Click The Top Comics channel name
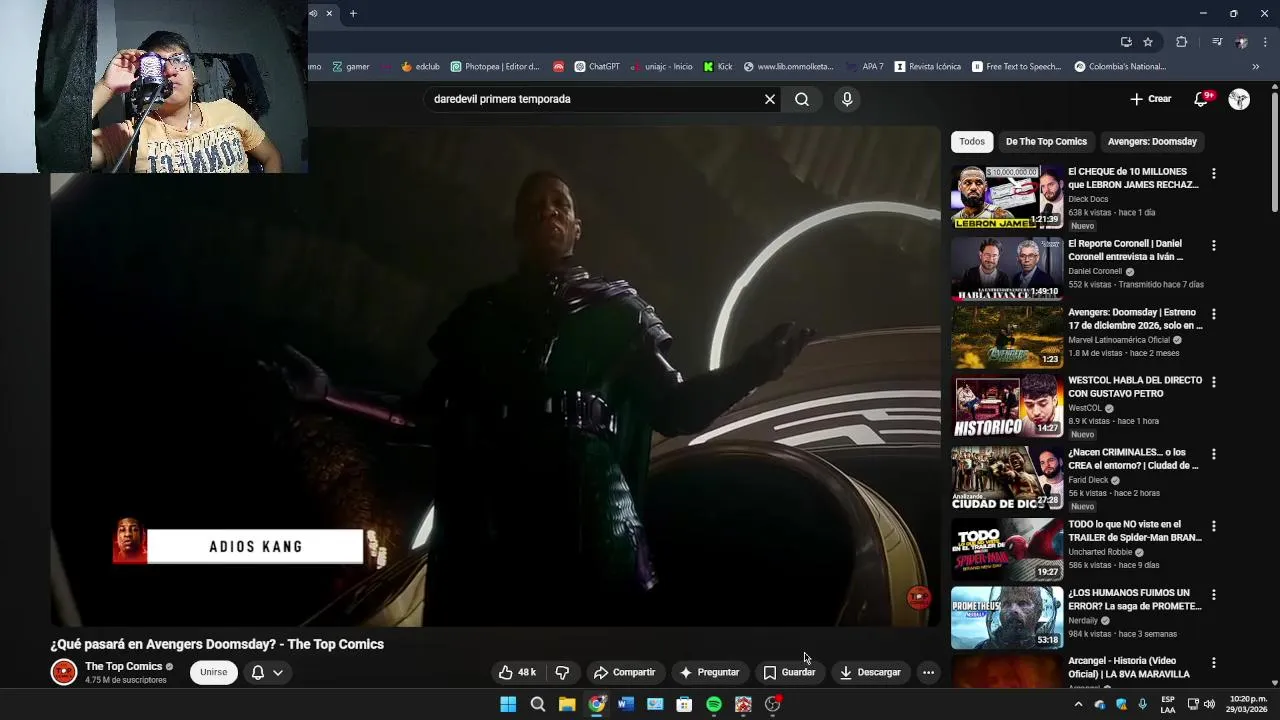1280x720 pixels. (x=123, y=666)
